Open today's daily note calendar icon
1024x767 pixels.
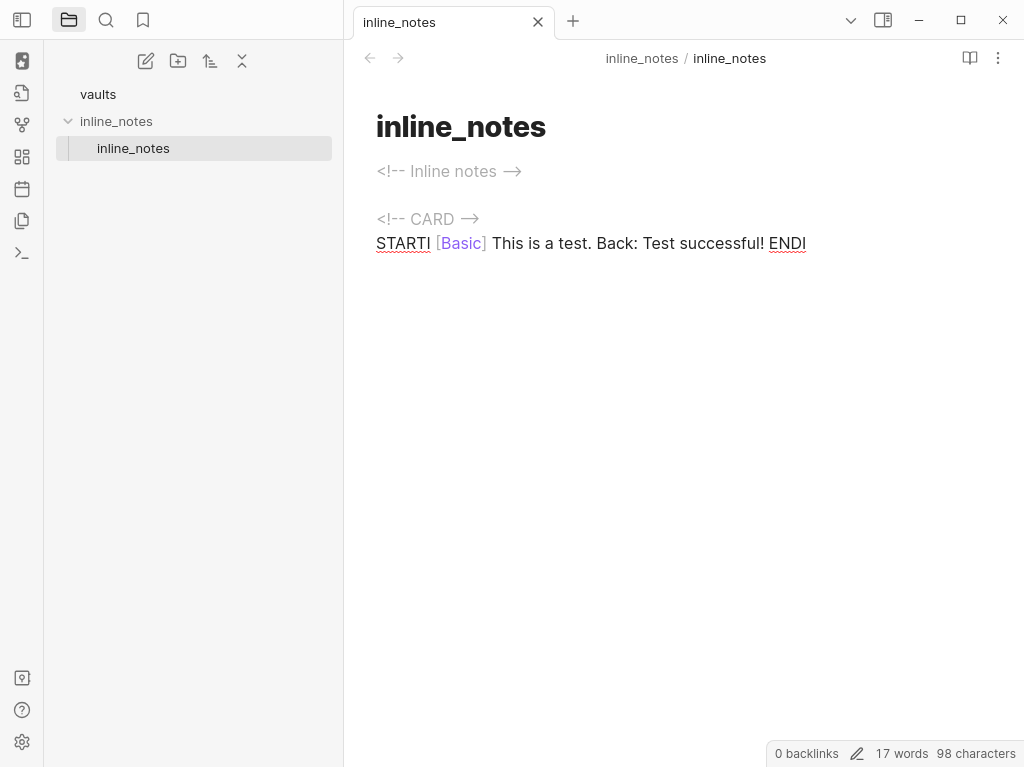(x=22, y=189)
